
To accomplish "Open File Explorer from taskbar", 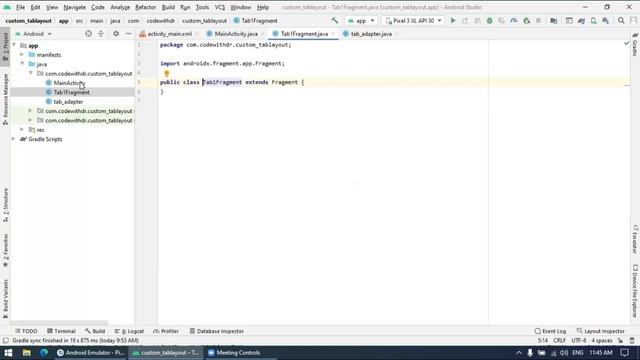I will (x=27, y=353).
